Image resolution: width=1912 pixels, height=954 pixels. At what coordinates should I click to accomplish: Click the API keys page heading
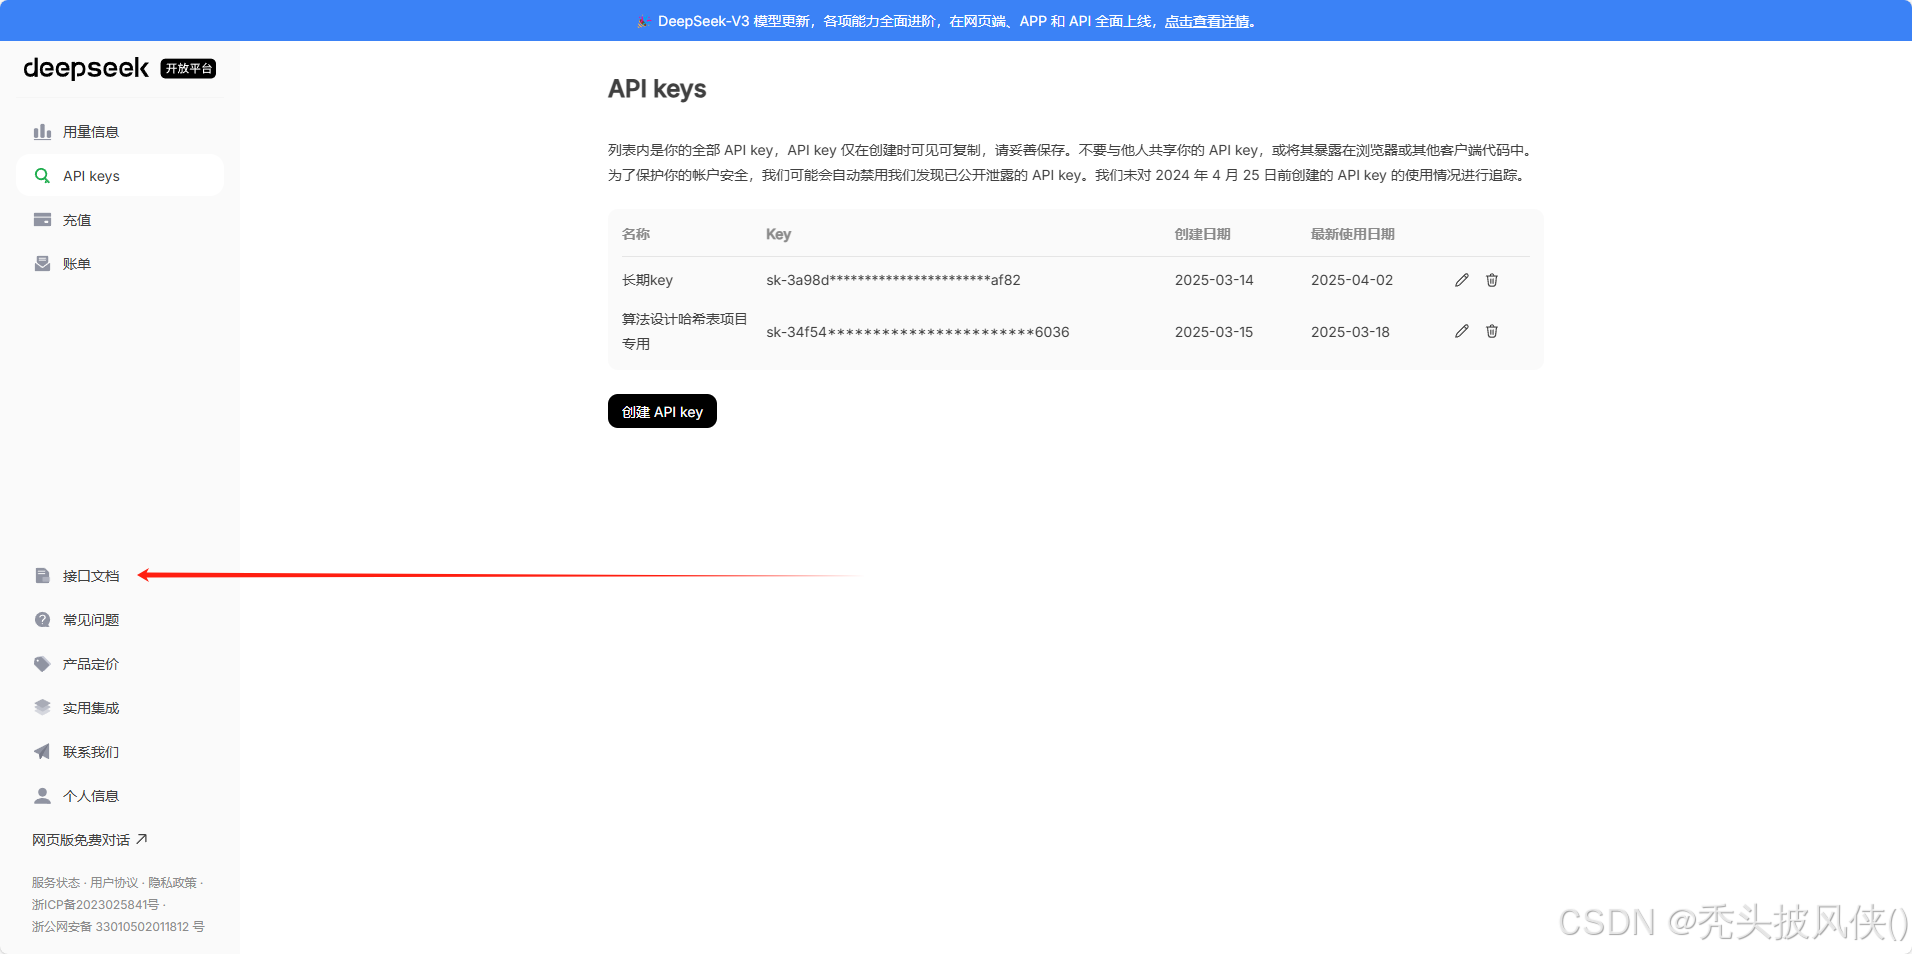point(657,89)
